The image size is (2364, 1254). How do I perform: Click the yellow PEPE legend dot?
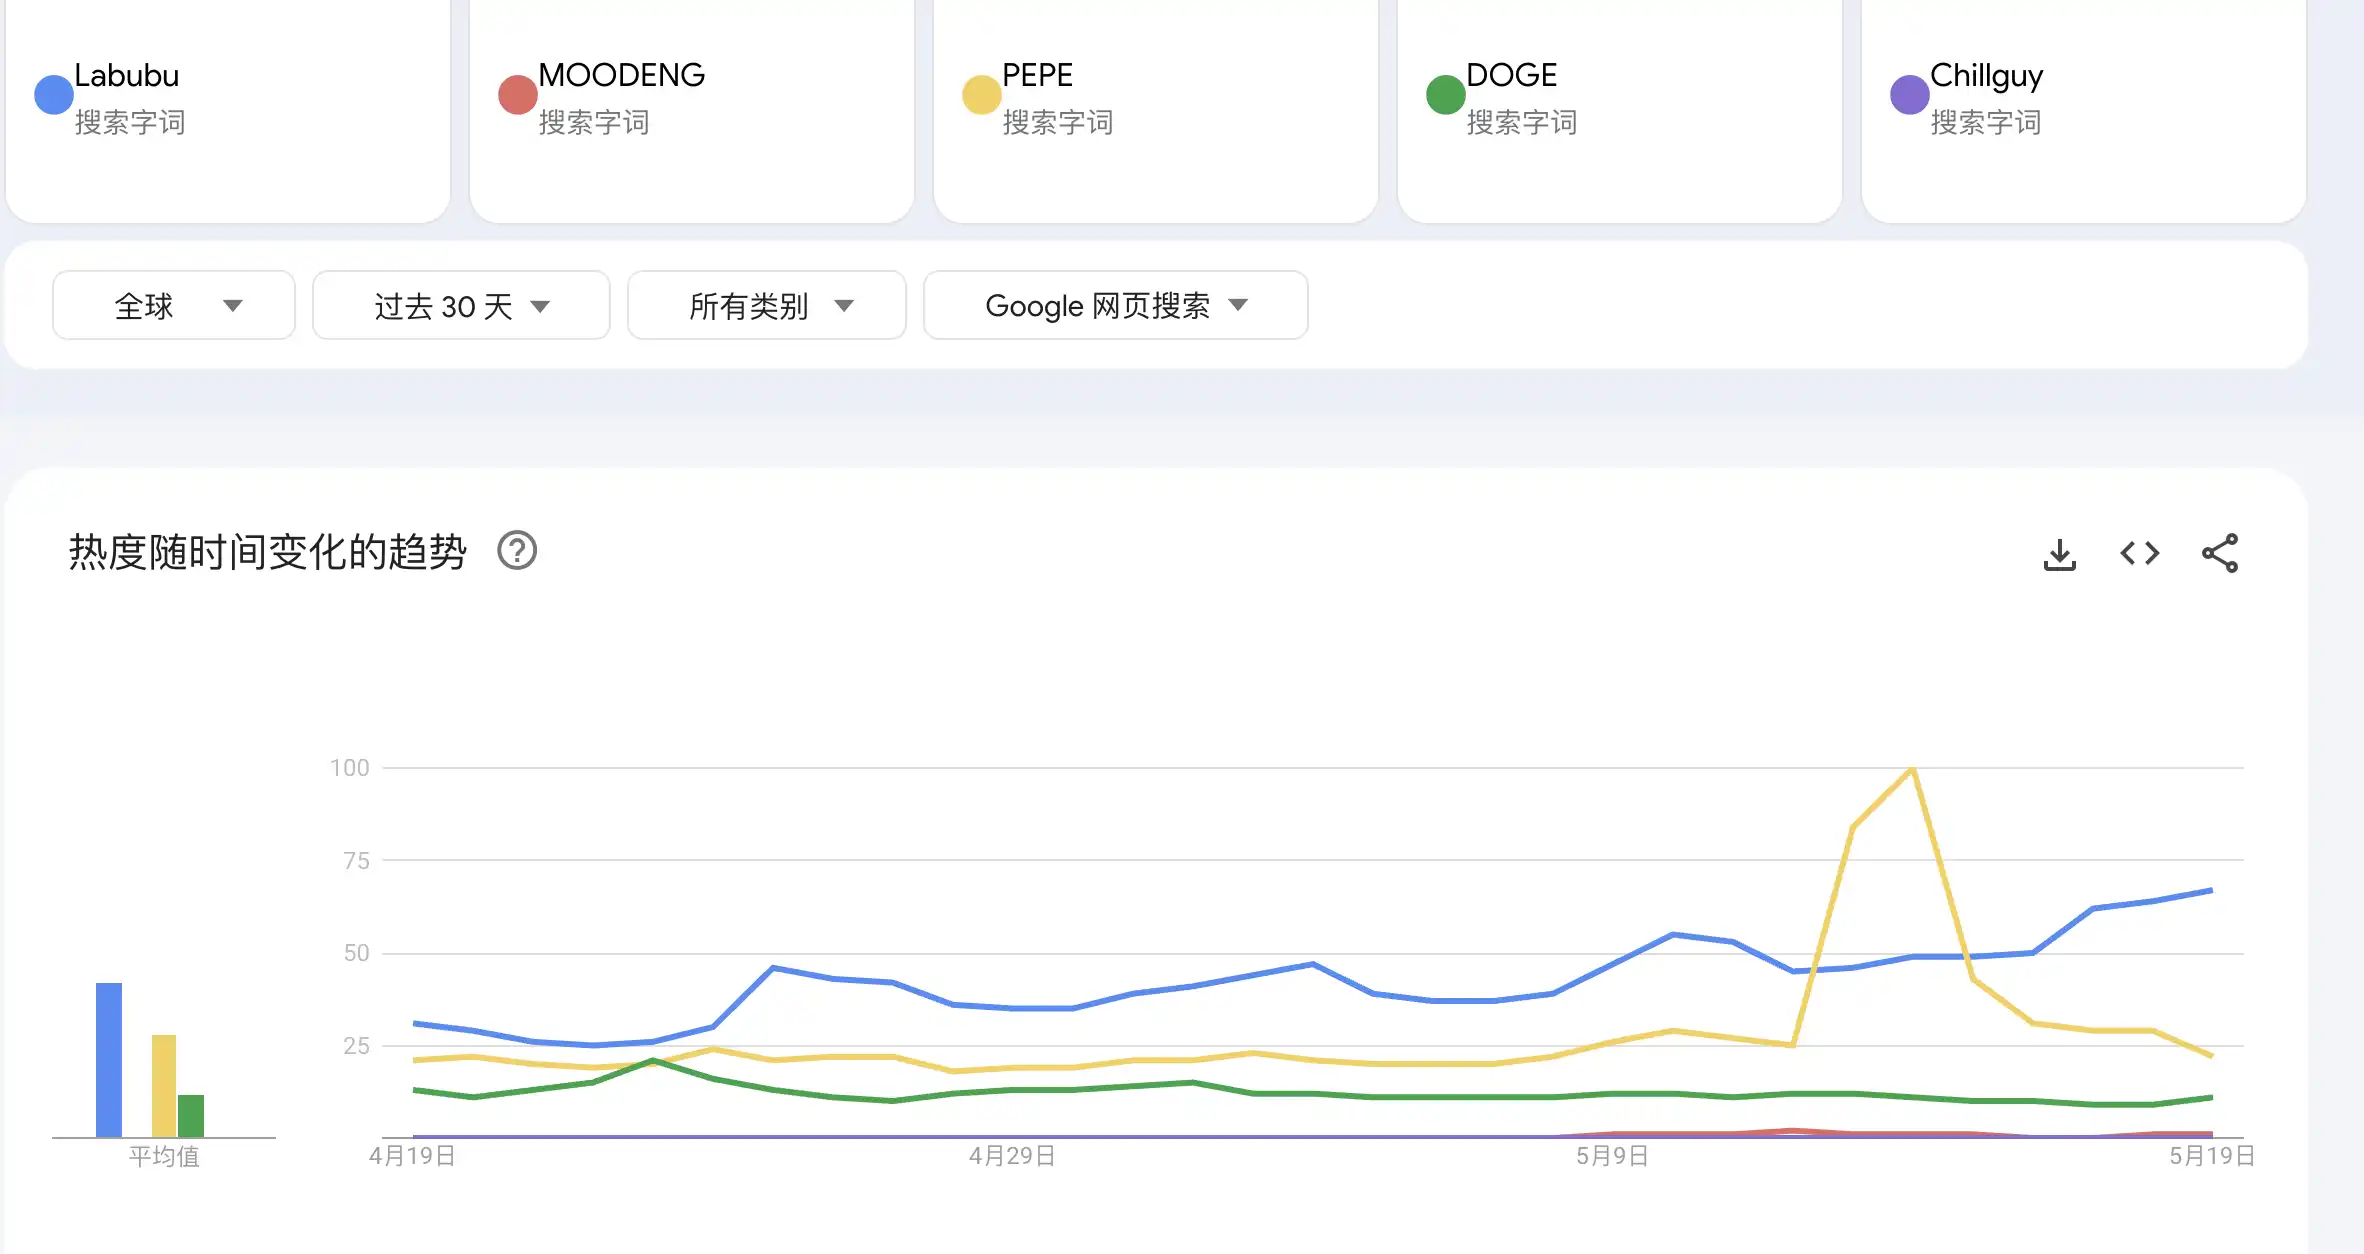click(980, 94)
